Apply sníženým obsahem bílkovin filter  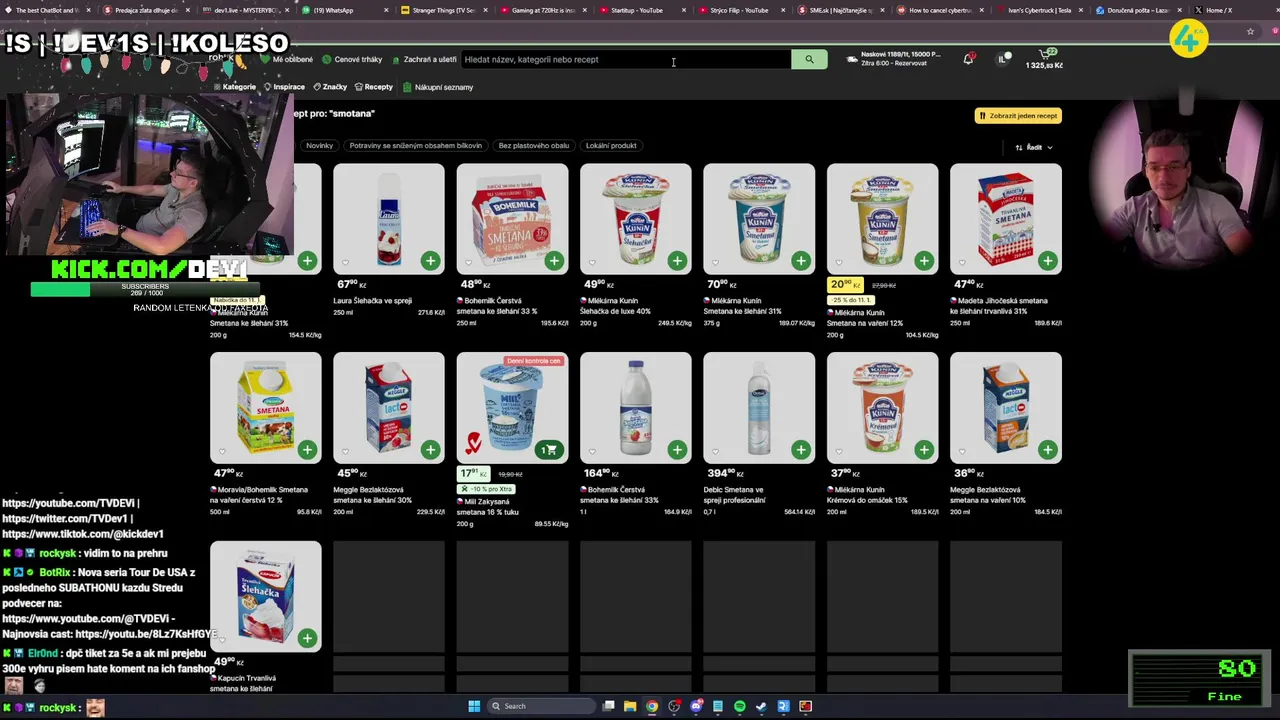point(415,146)
